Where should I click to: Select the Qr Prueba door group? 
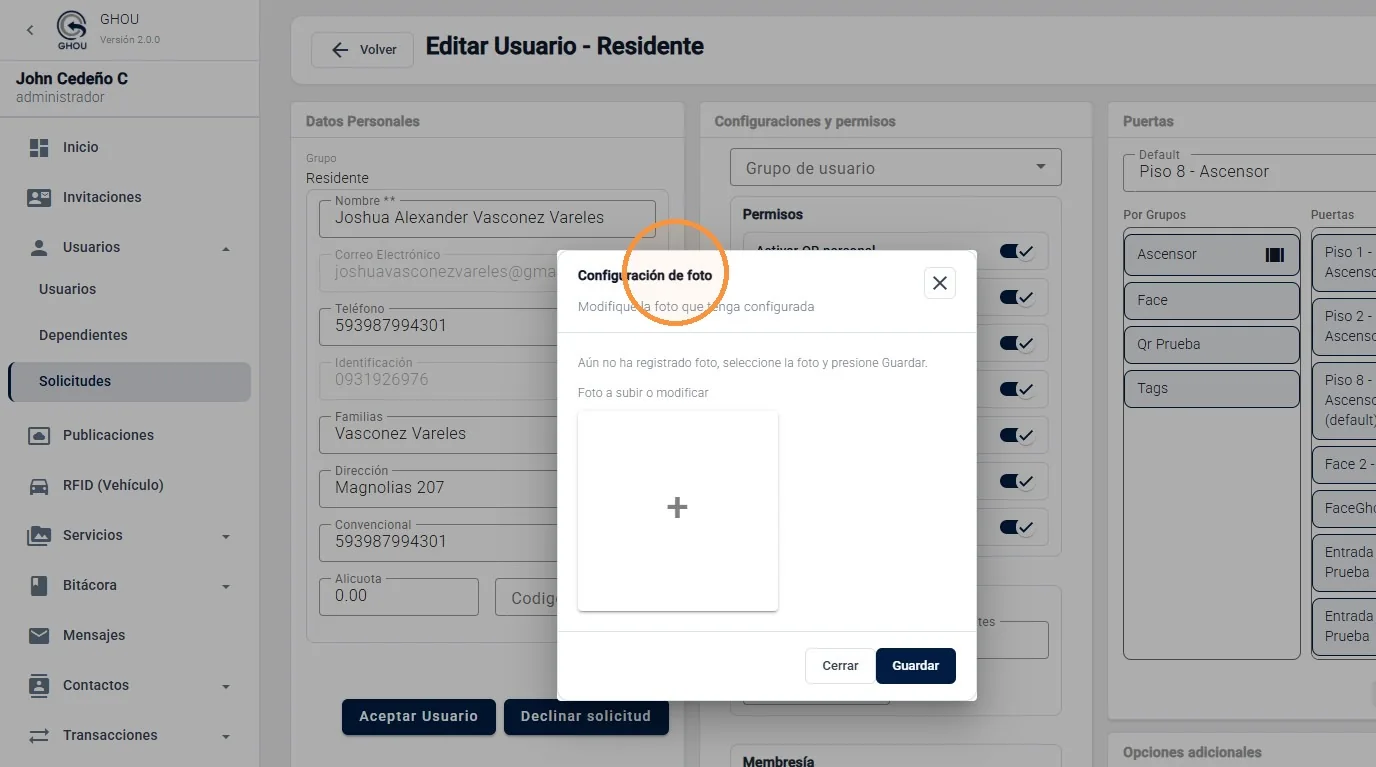[1212, 344]
